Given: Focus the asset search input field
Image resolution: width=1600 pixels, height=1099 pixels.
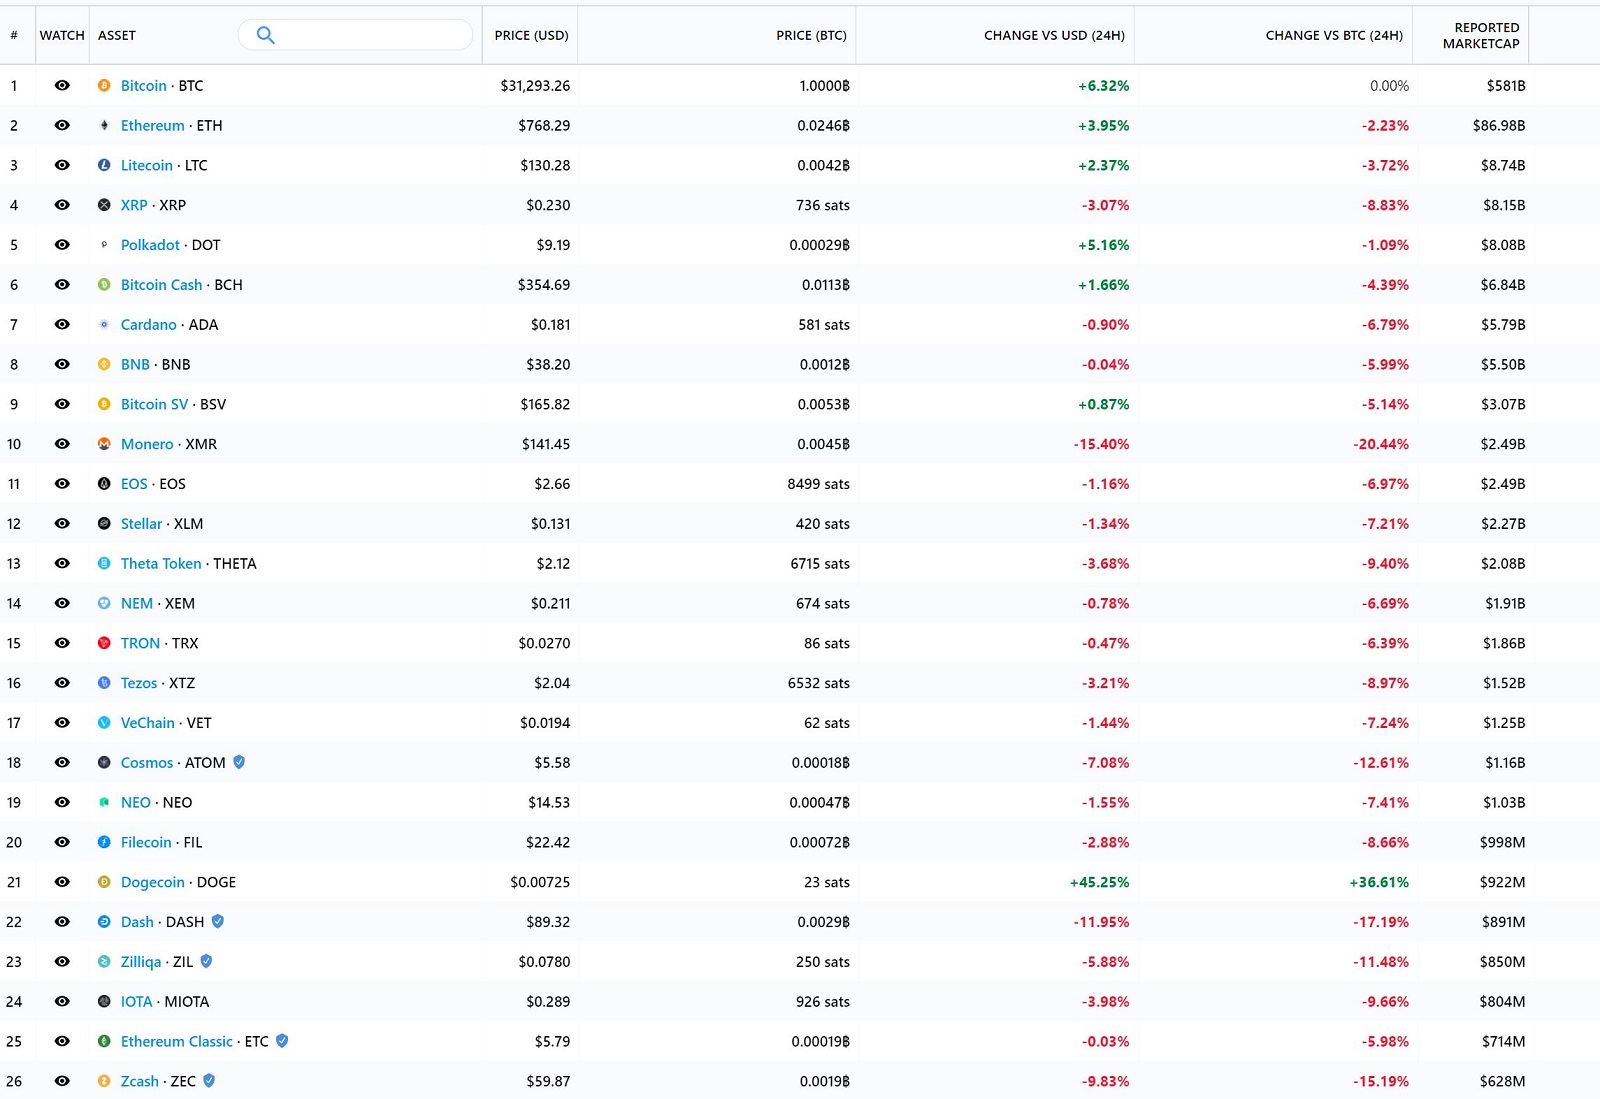Looking at the screenshot, I should [355, 35].
